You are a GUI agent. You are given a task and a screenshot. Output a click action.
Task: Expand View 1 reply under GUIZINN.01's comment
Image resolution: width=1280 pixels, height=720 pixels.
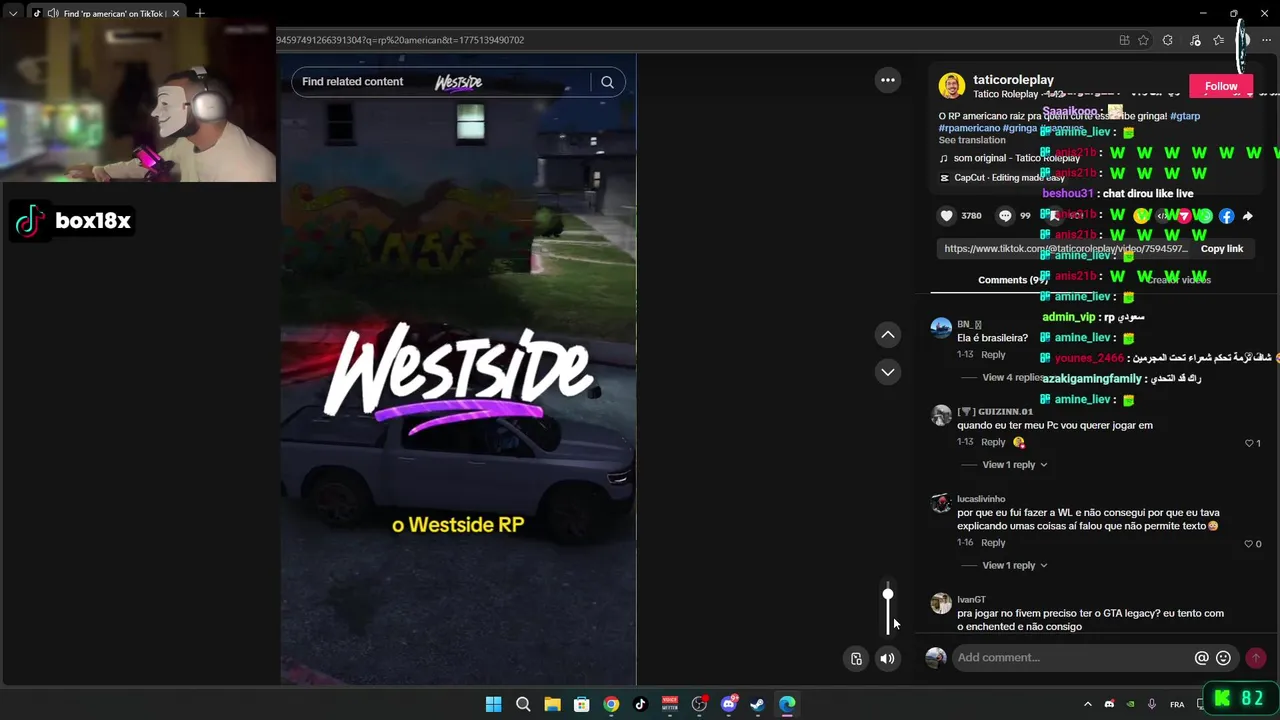point(1014,465)
